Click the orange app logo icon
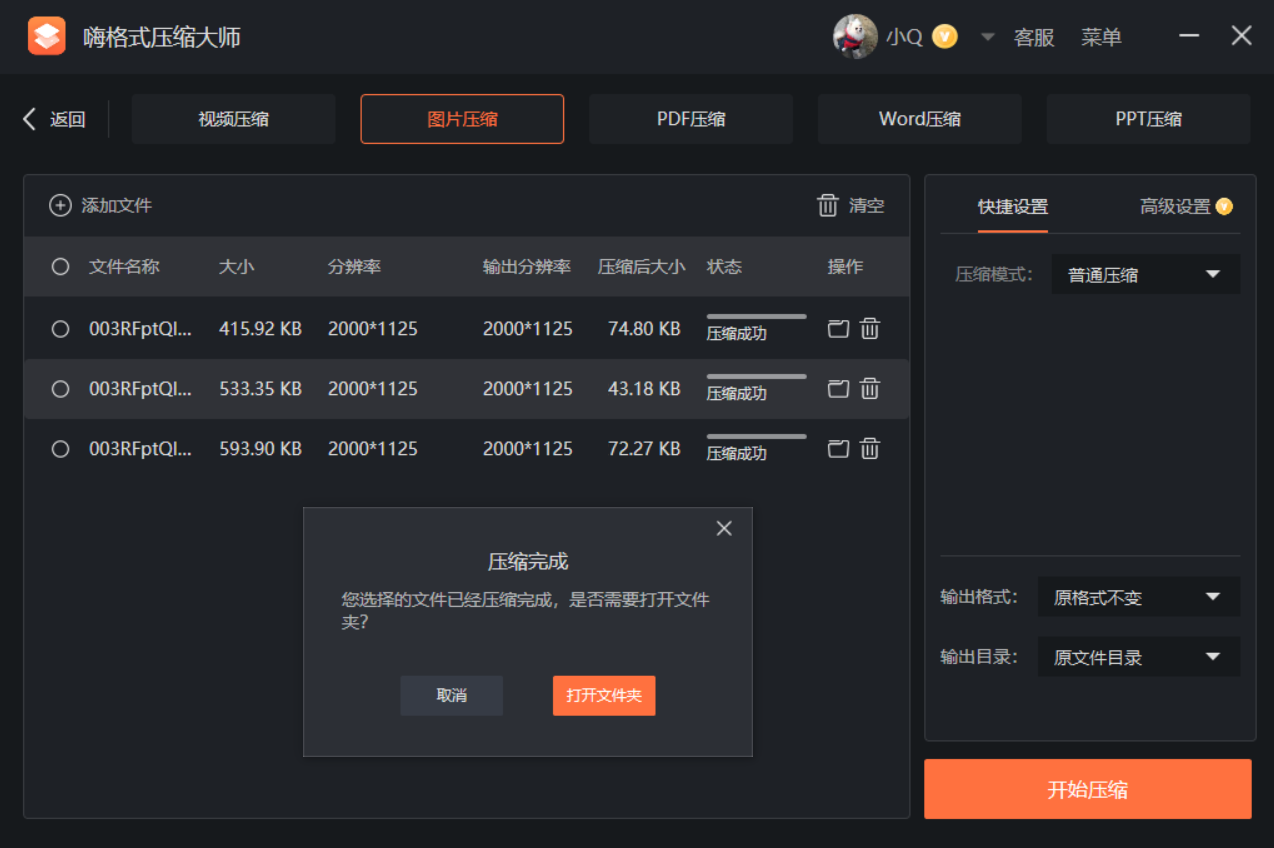This screenshot has height=848, width=1274. (x=47, y=37)
